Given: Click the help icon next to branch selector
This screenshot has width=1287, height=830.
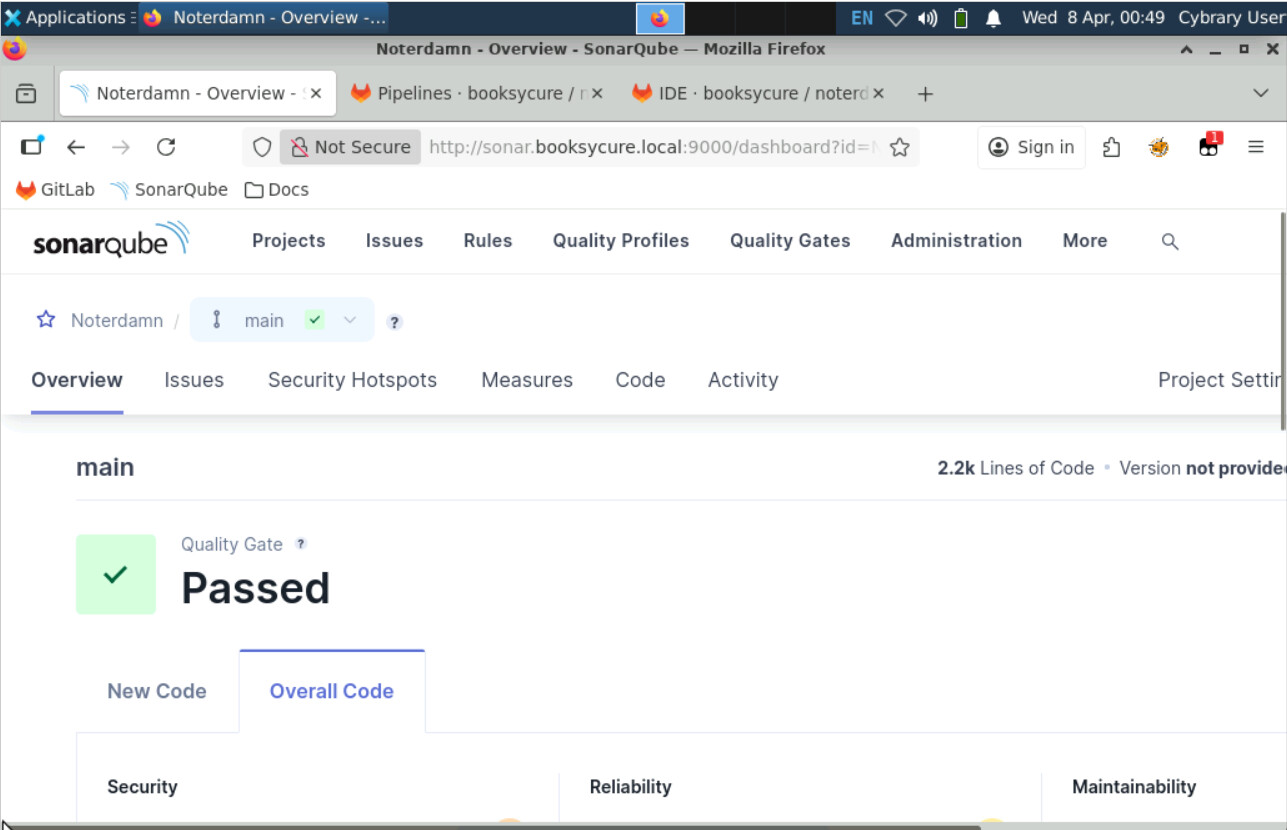Looking at the screenshot, I should tap(395, 322).
